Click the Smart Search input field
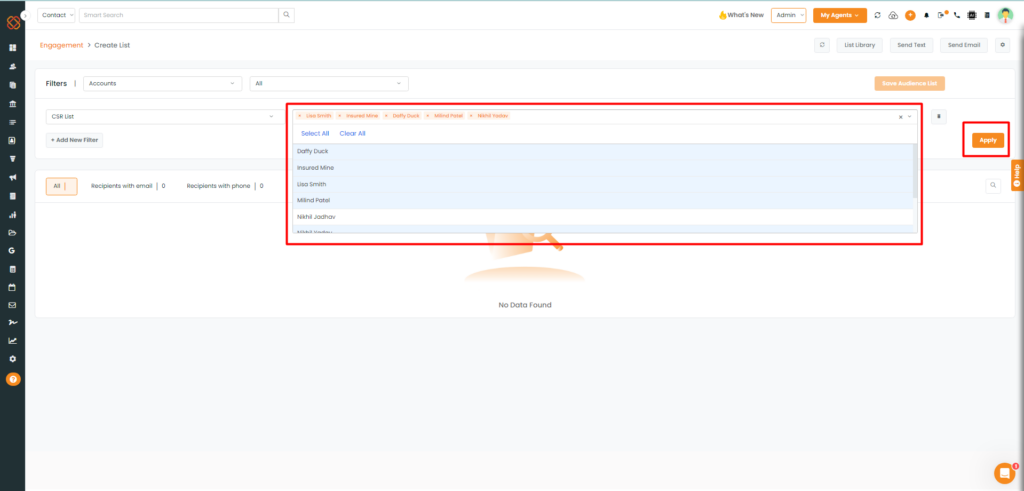 (x=179, y=15)
